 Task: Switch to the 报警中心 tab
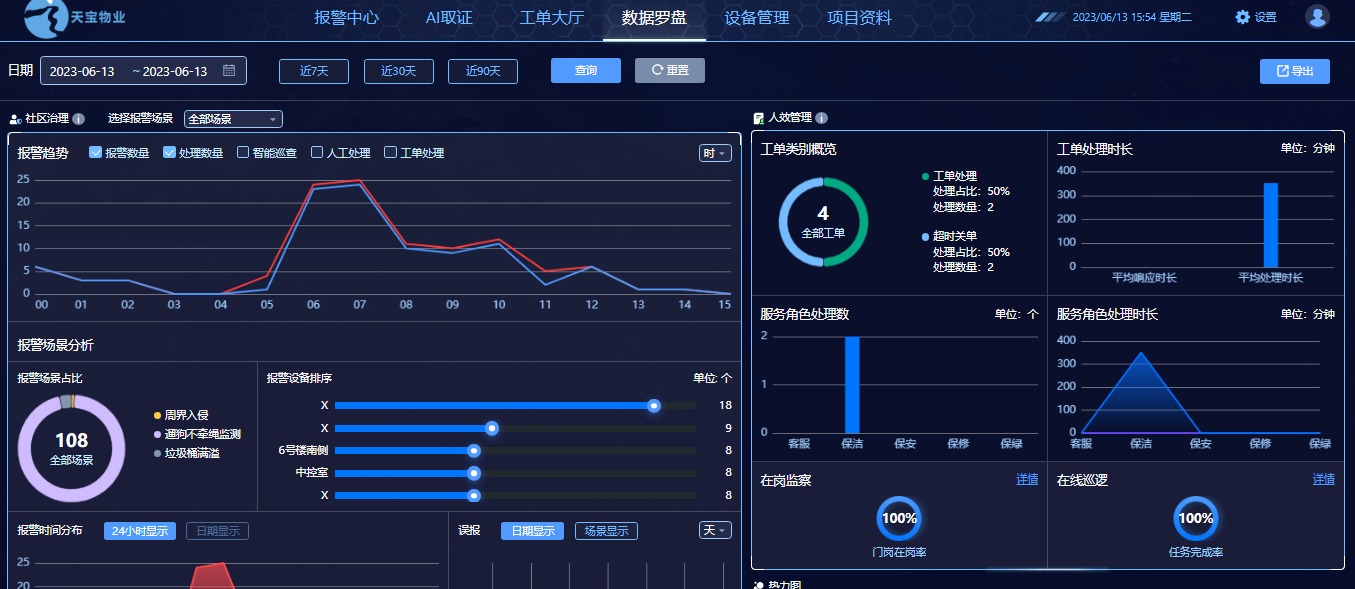click(x=346, y=18)
